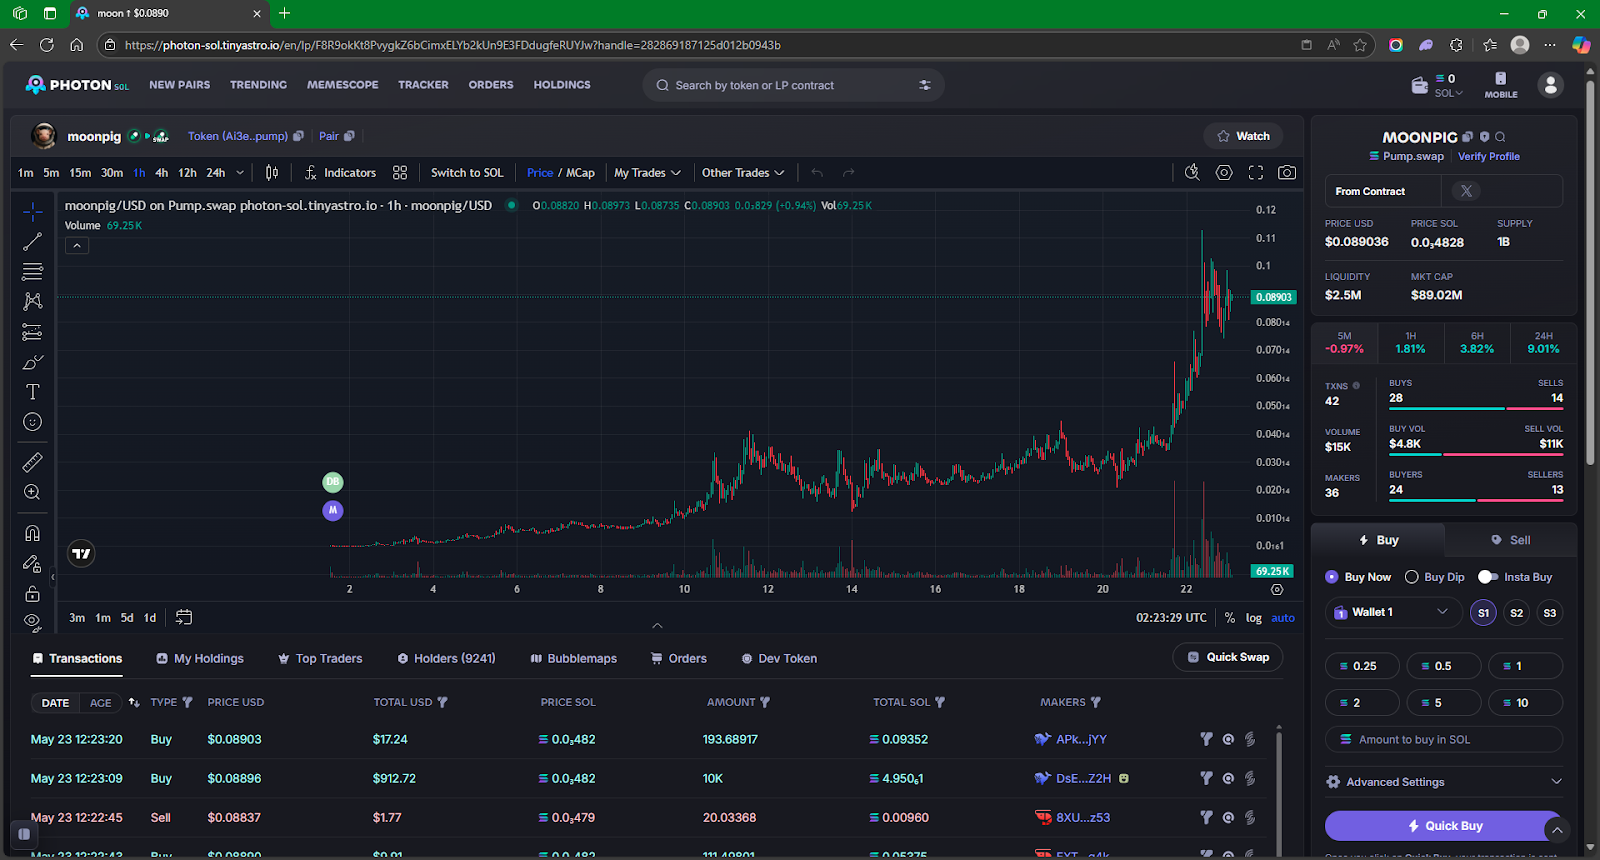Take a chart snapshot with camera icon
Screen dimensions: 1600x860
1287,173
